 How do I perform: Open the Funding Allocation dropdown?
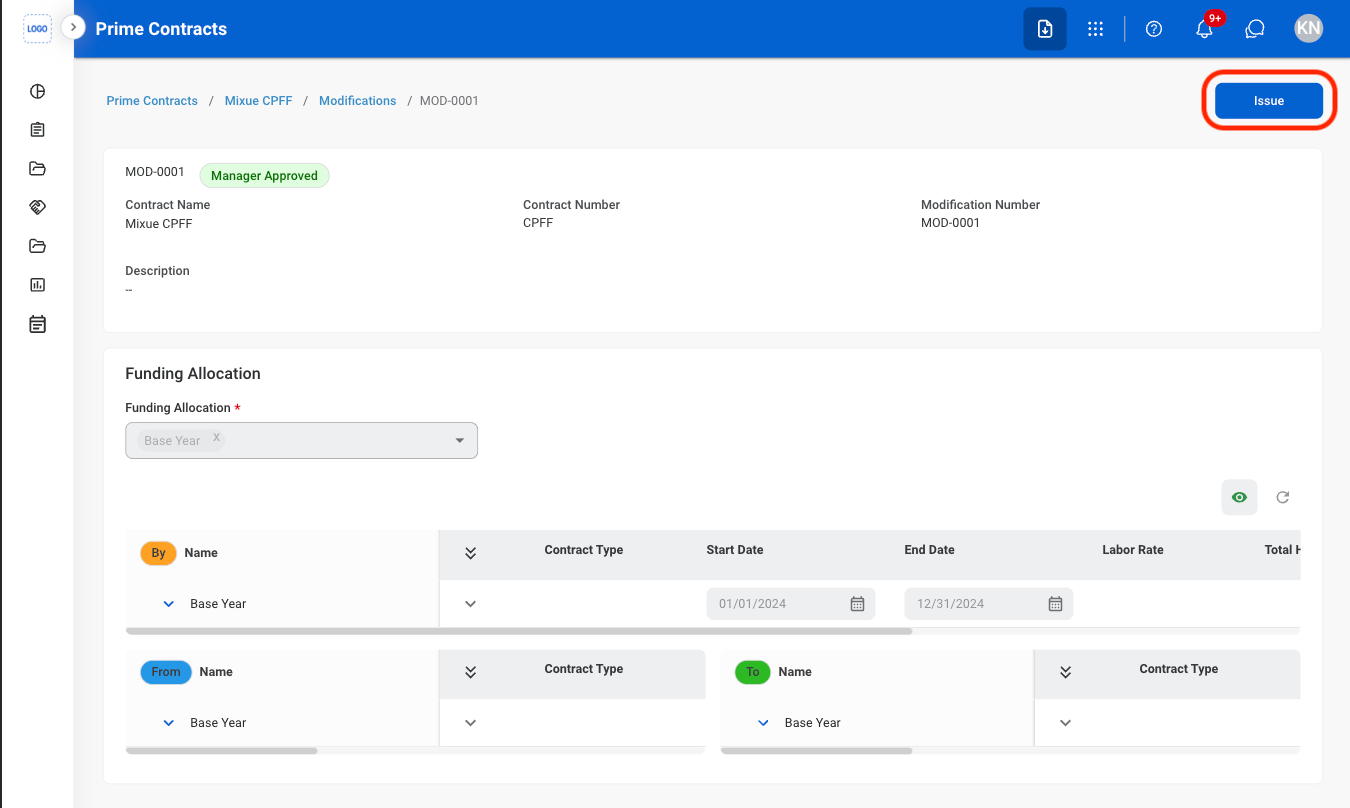(x=301, y=440)
